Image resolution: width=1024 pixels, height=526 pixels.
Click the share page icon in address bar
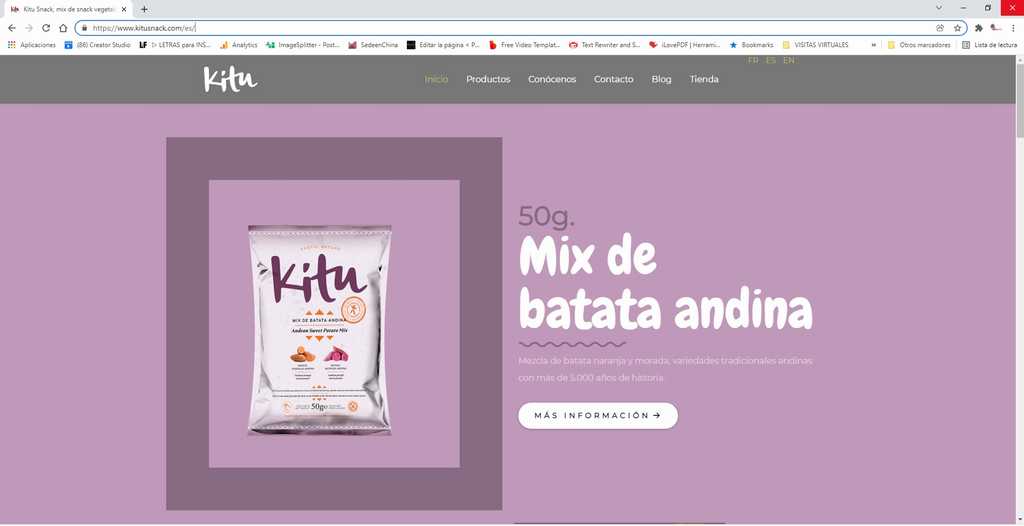click(x=940, y=28)
